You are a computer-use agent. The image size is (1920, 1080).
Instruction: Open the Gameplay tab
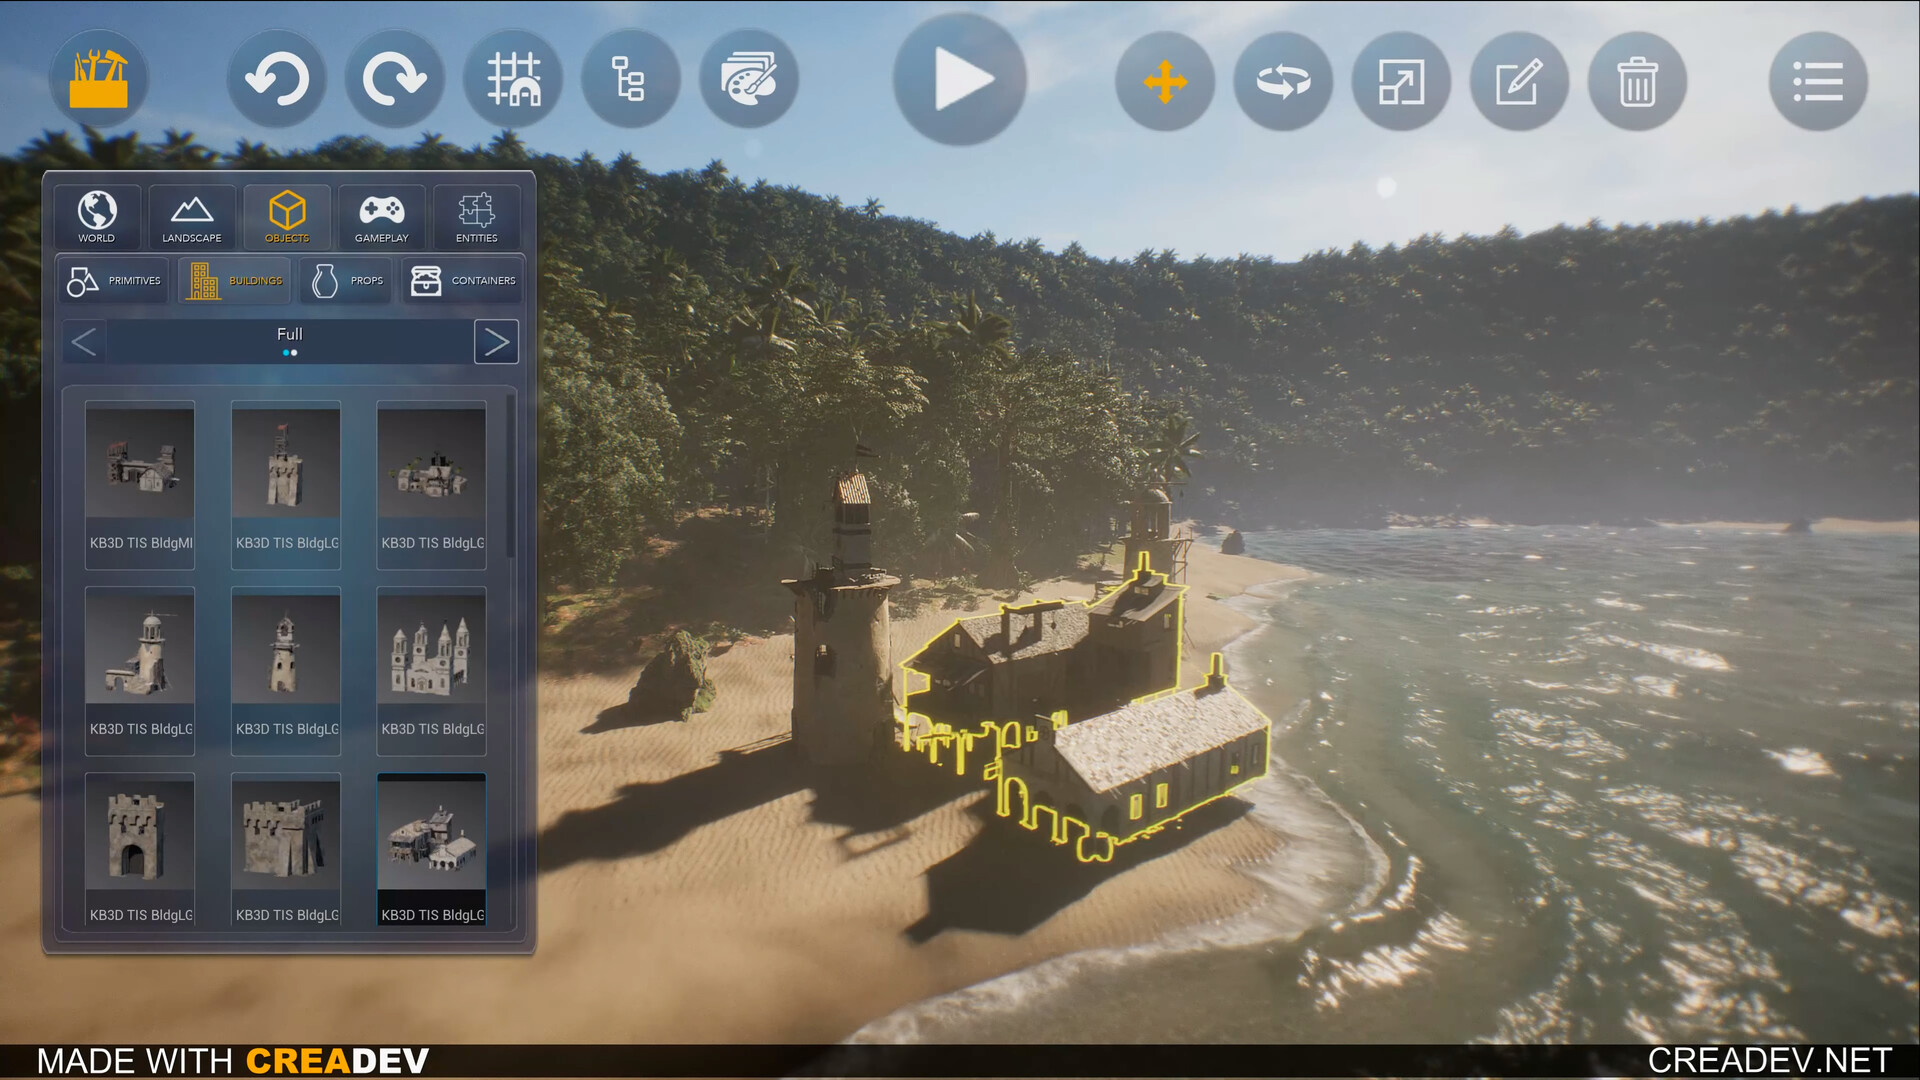(x=381, y=217)
